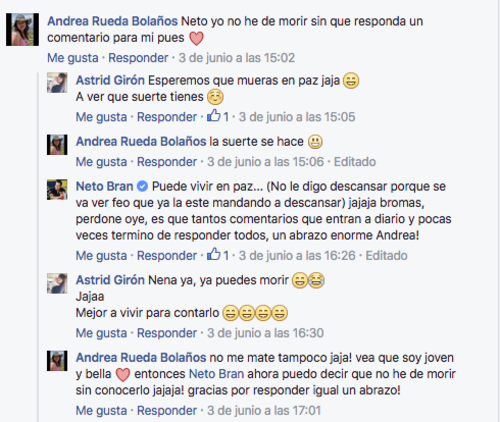Screen dimensions: 500x422
Task: Open the Neto Bran author name link
Action: pos(105,186)
